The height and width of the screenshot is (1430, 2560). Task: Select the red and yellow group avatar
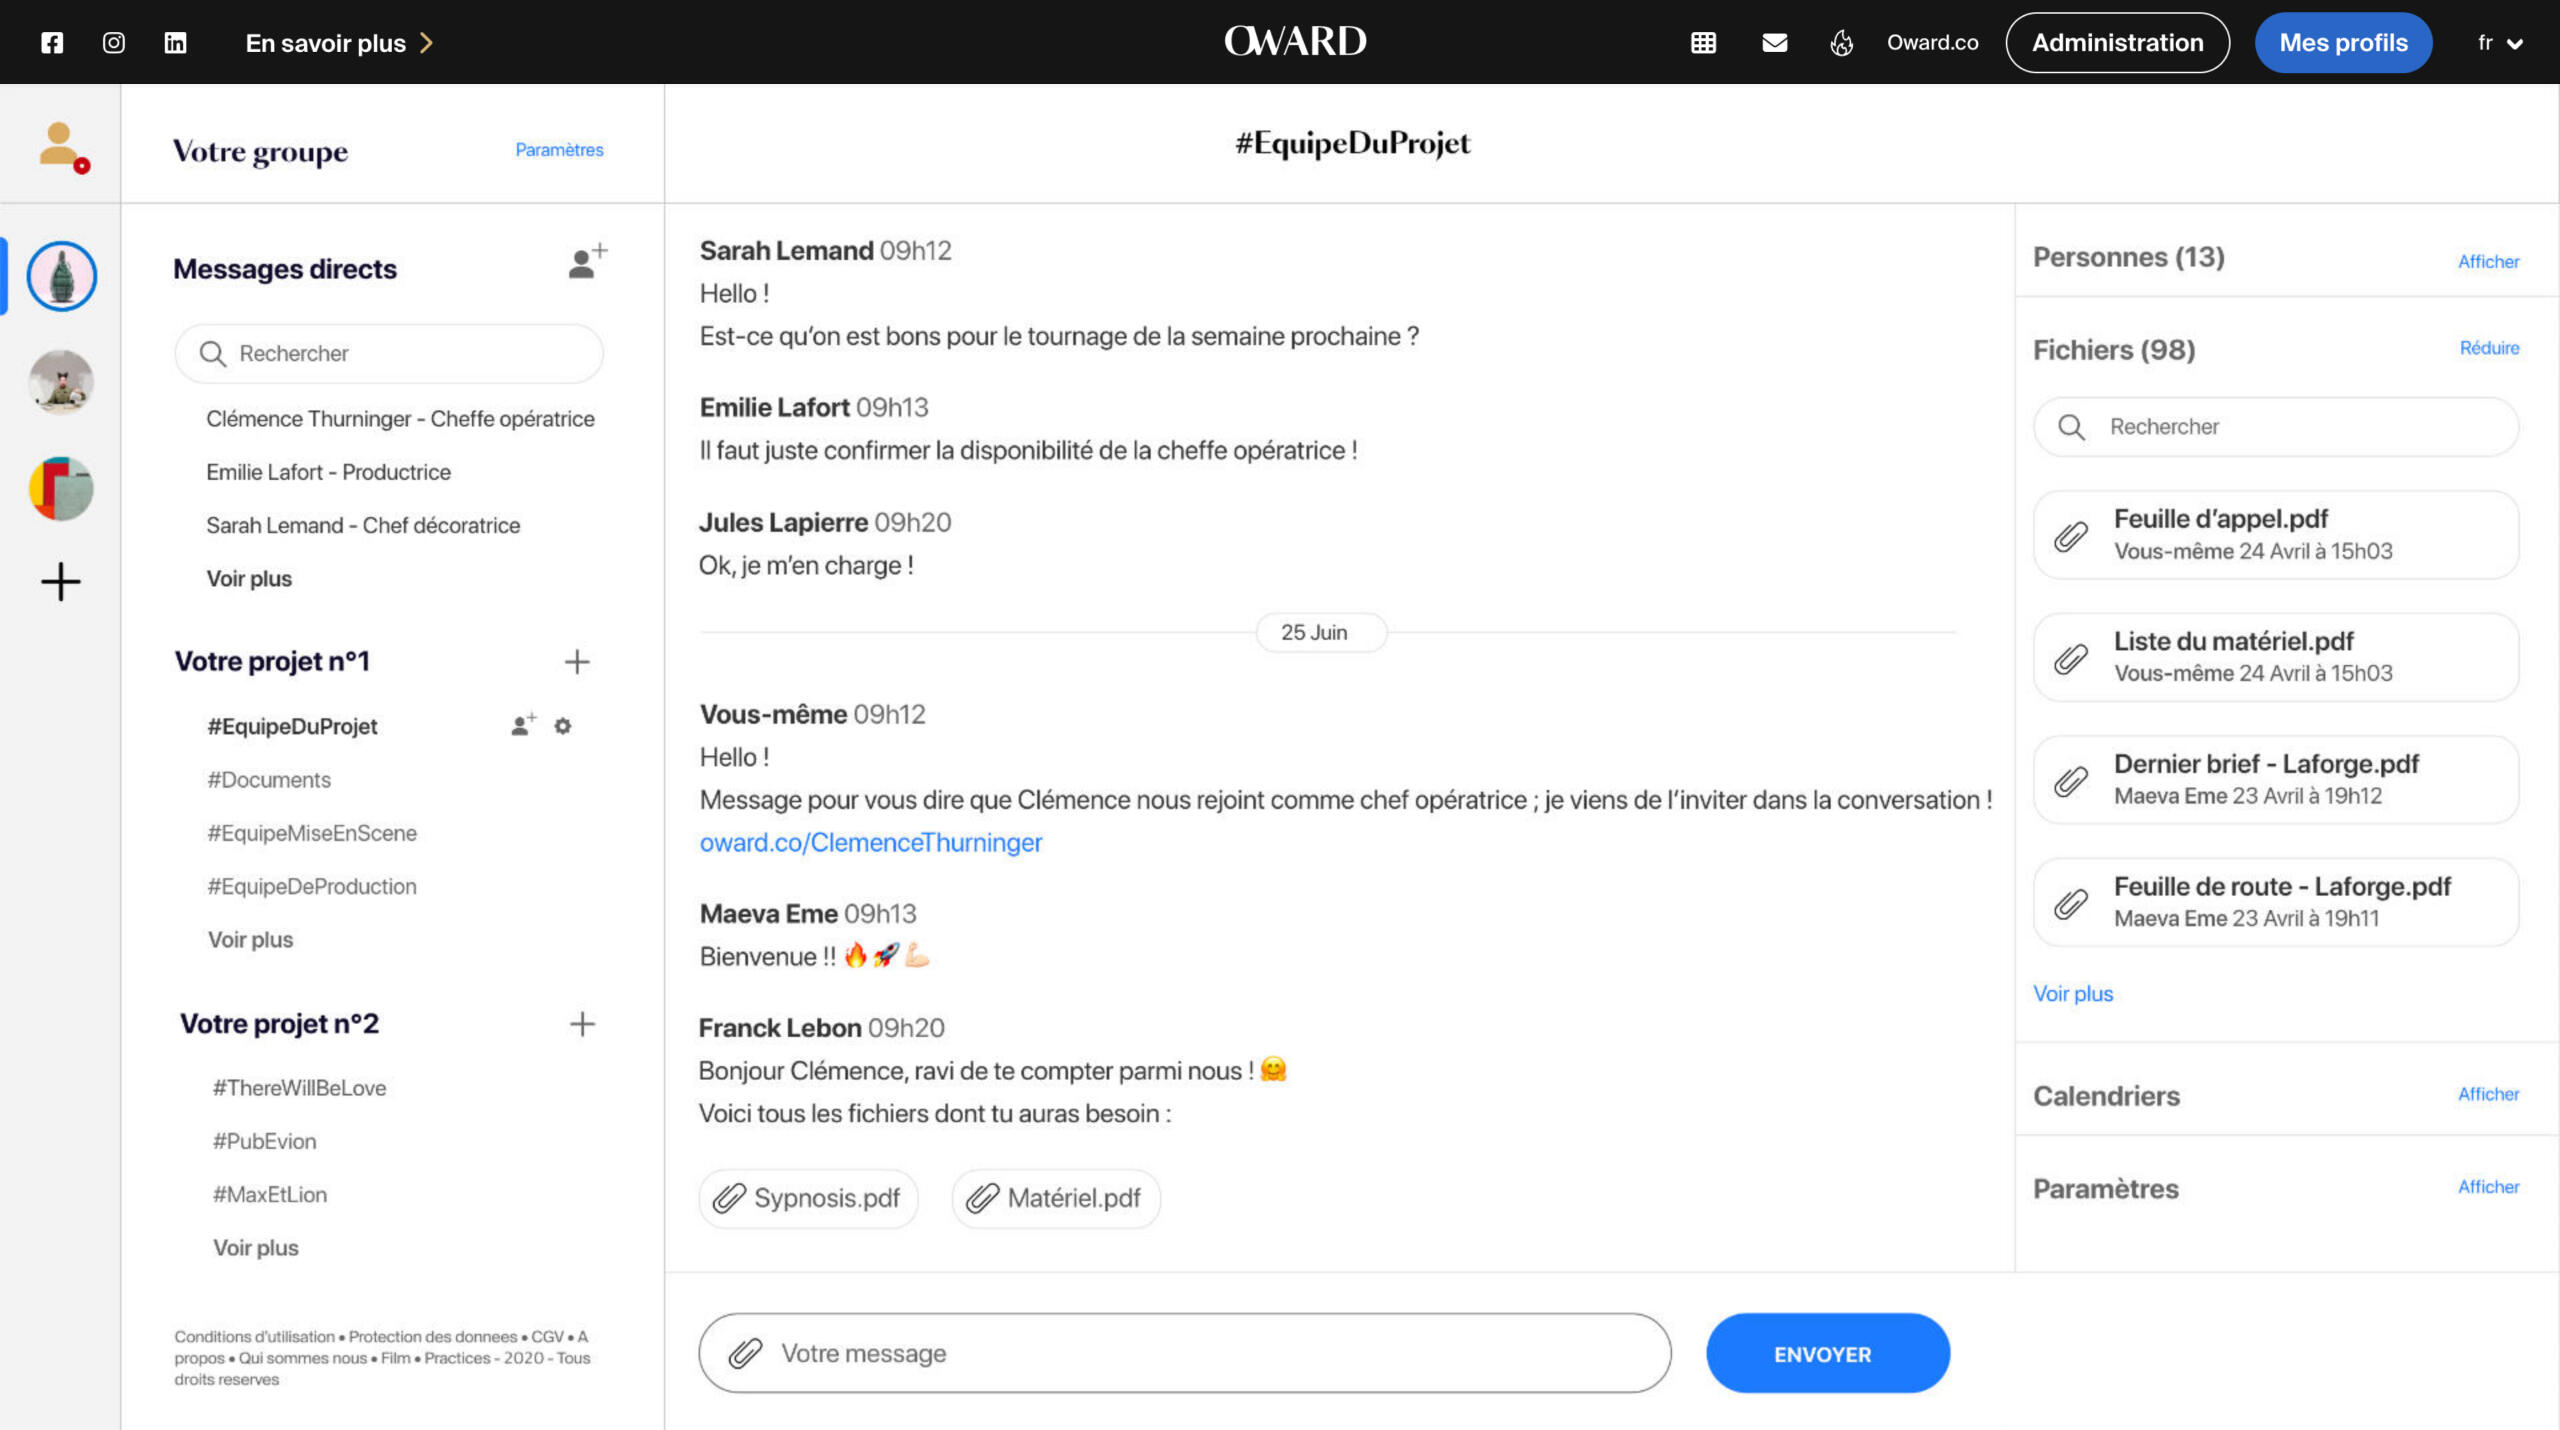coord(61,488)
